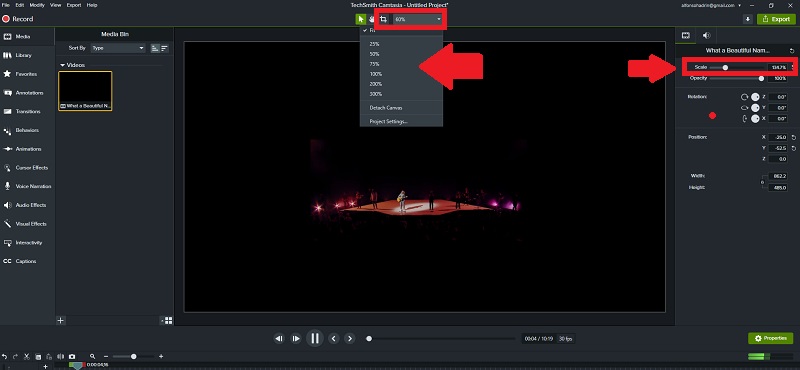Open the Captions panel
Viewport: 800px width, 370px height.
tap(27, 261)
